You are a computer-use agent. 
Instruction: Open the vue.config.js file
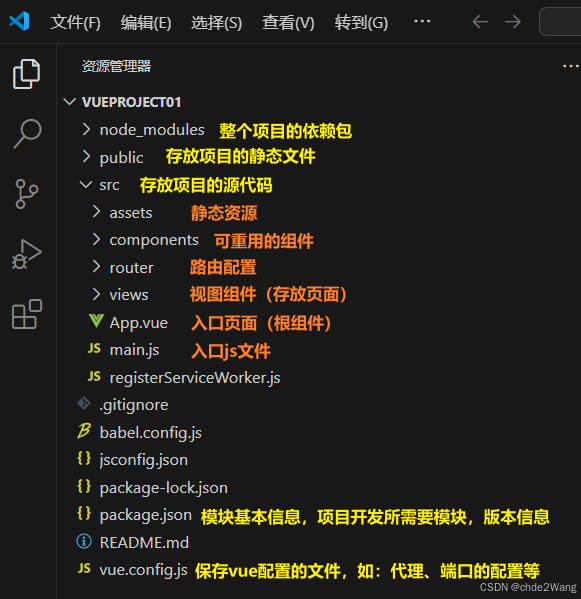coord(143,570)
